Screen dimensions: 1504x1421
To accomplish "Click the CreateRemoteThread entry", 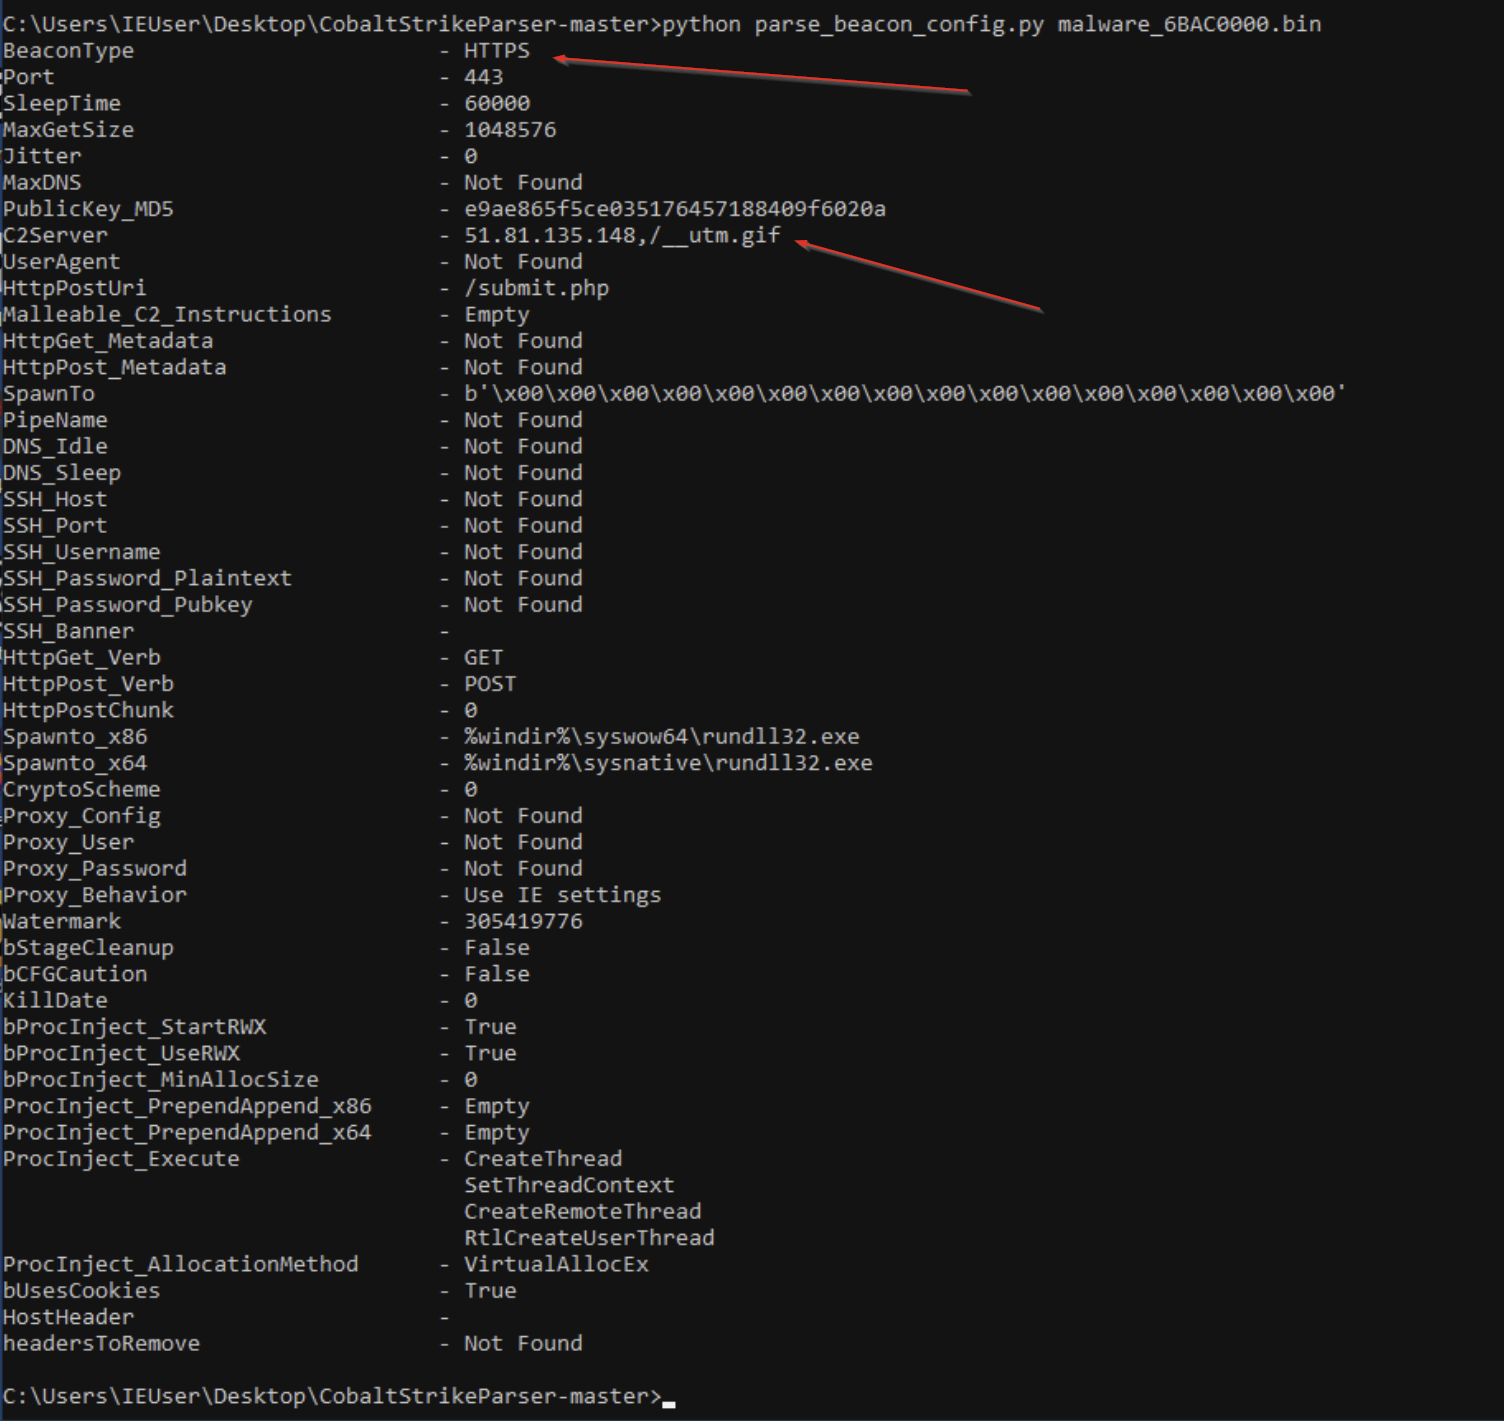I will pyautogui.click(x=583, y=1211).
